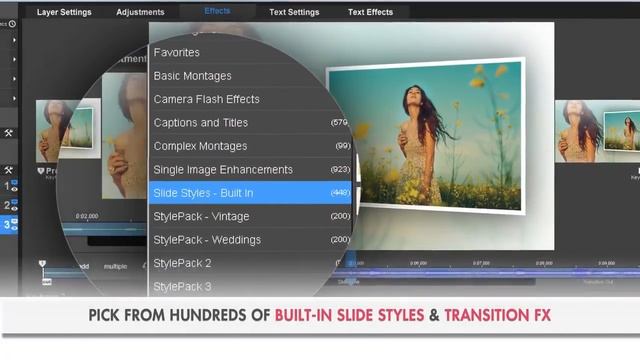The height and width of the screenshot is (360, 640).
Task: Click the (99) count beside Complex Montages
Action: point(342,146)
